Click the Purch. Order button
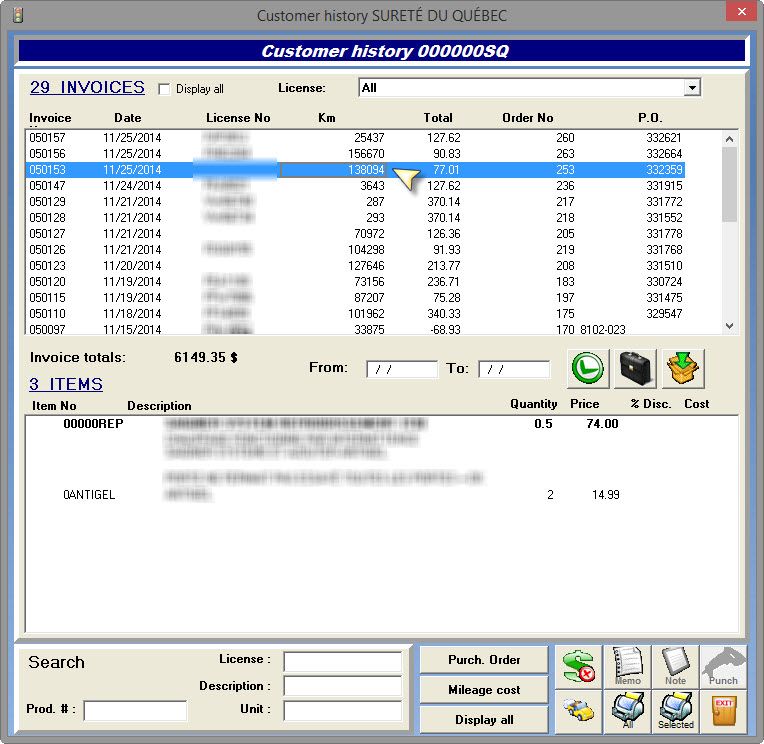Image resolution: width=764 pixels, height=744 pixels. (x=484, y=660)
